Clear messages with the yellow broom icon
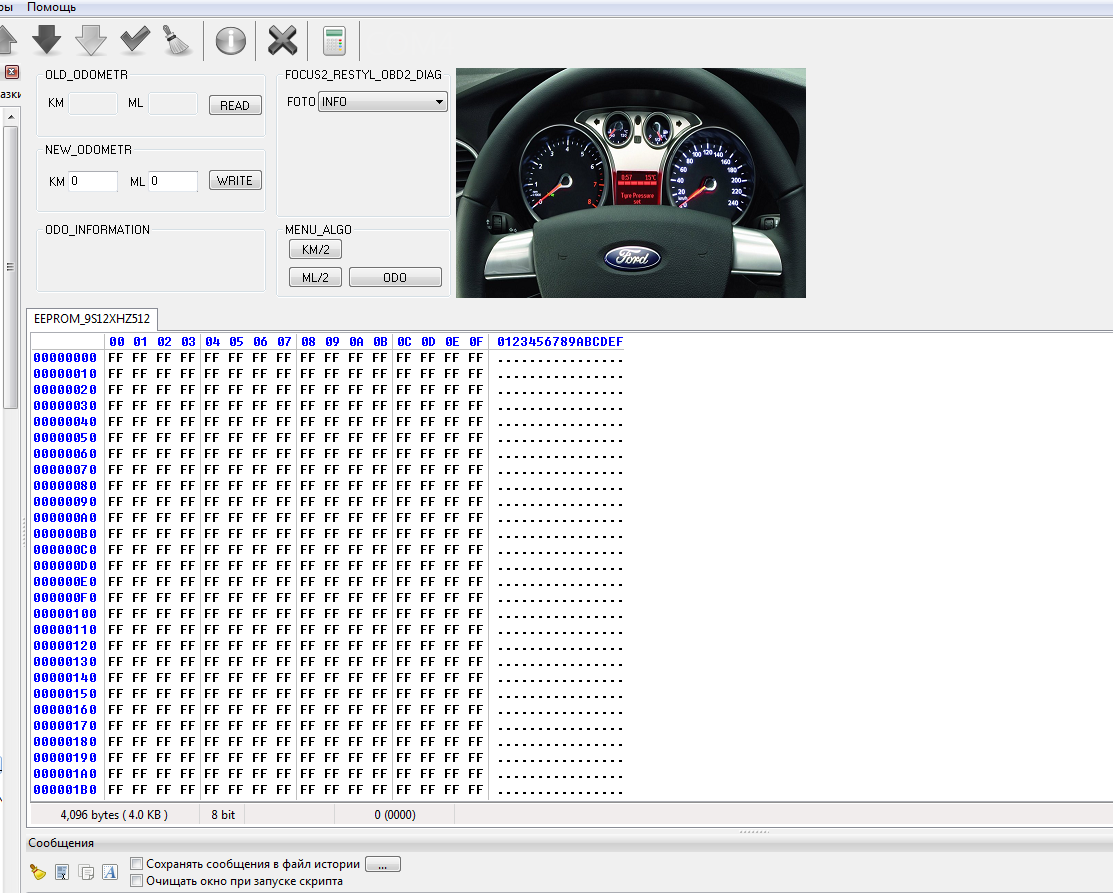 [x=38, y=872]
